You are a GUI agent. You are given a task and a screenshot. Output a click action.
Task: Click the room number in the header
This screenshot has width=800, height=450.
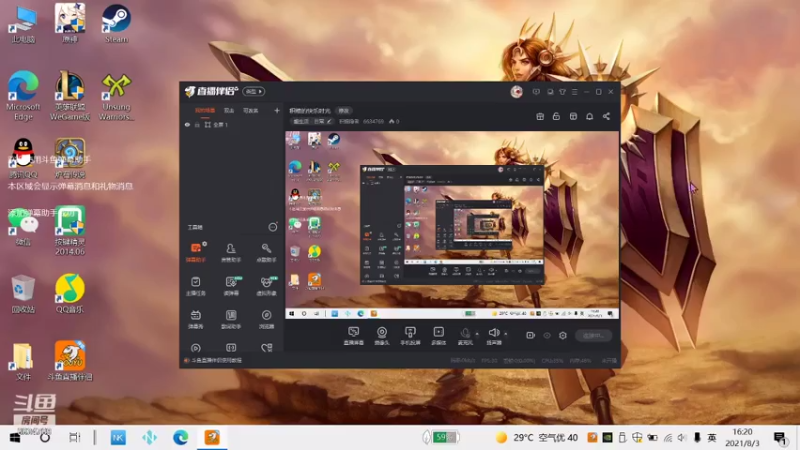(373, 121)
